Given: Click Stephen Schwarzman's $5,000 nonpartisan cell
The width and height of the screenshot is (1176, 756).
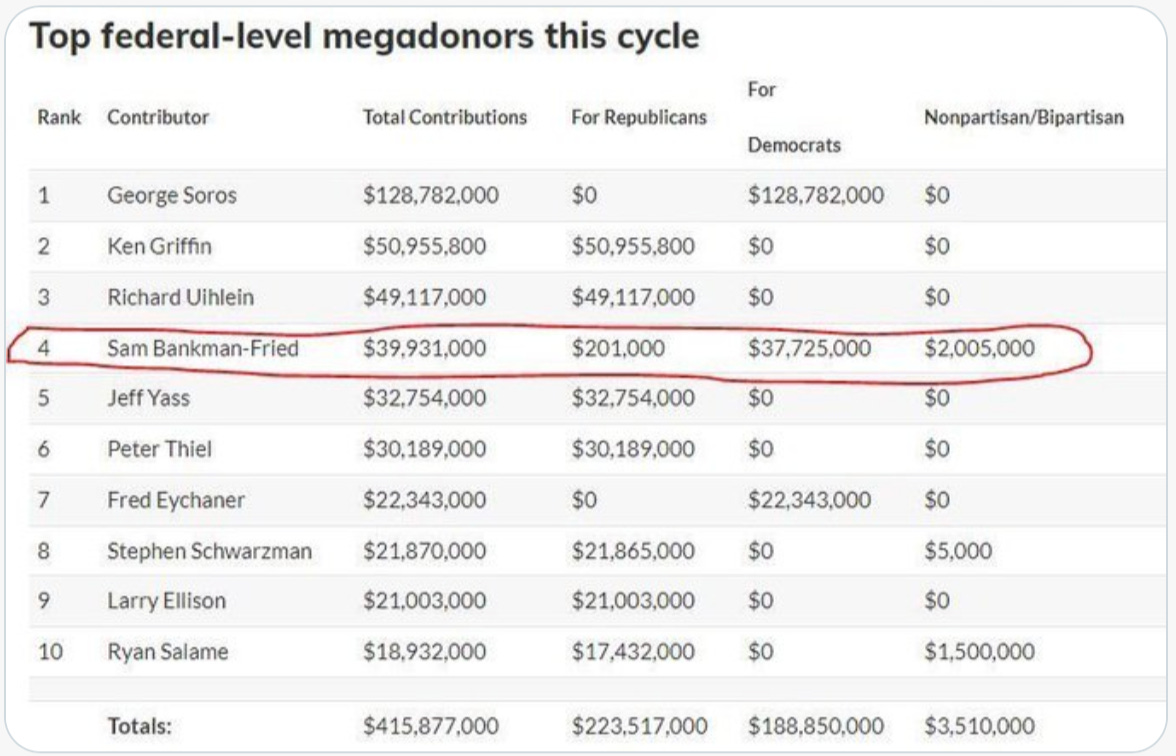Looking at the screenshot, I should 958,551.
